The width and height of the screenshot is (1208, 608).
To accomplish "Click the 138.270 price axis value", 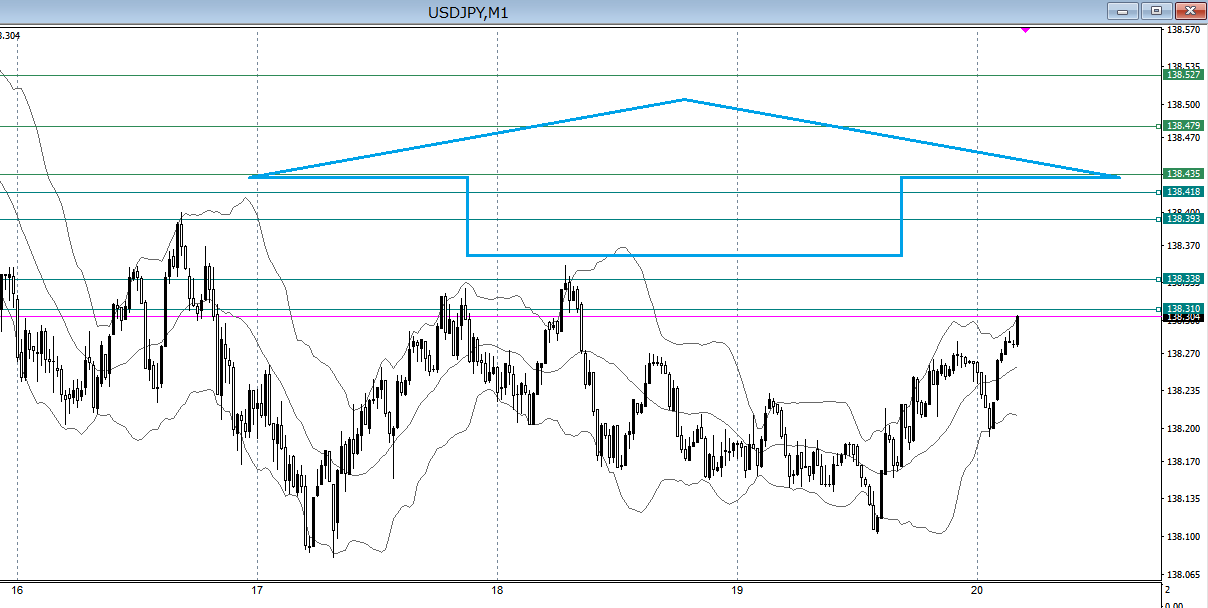I will [1184, 354].
